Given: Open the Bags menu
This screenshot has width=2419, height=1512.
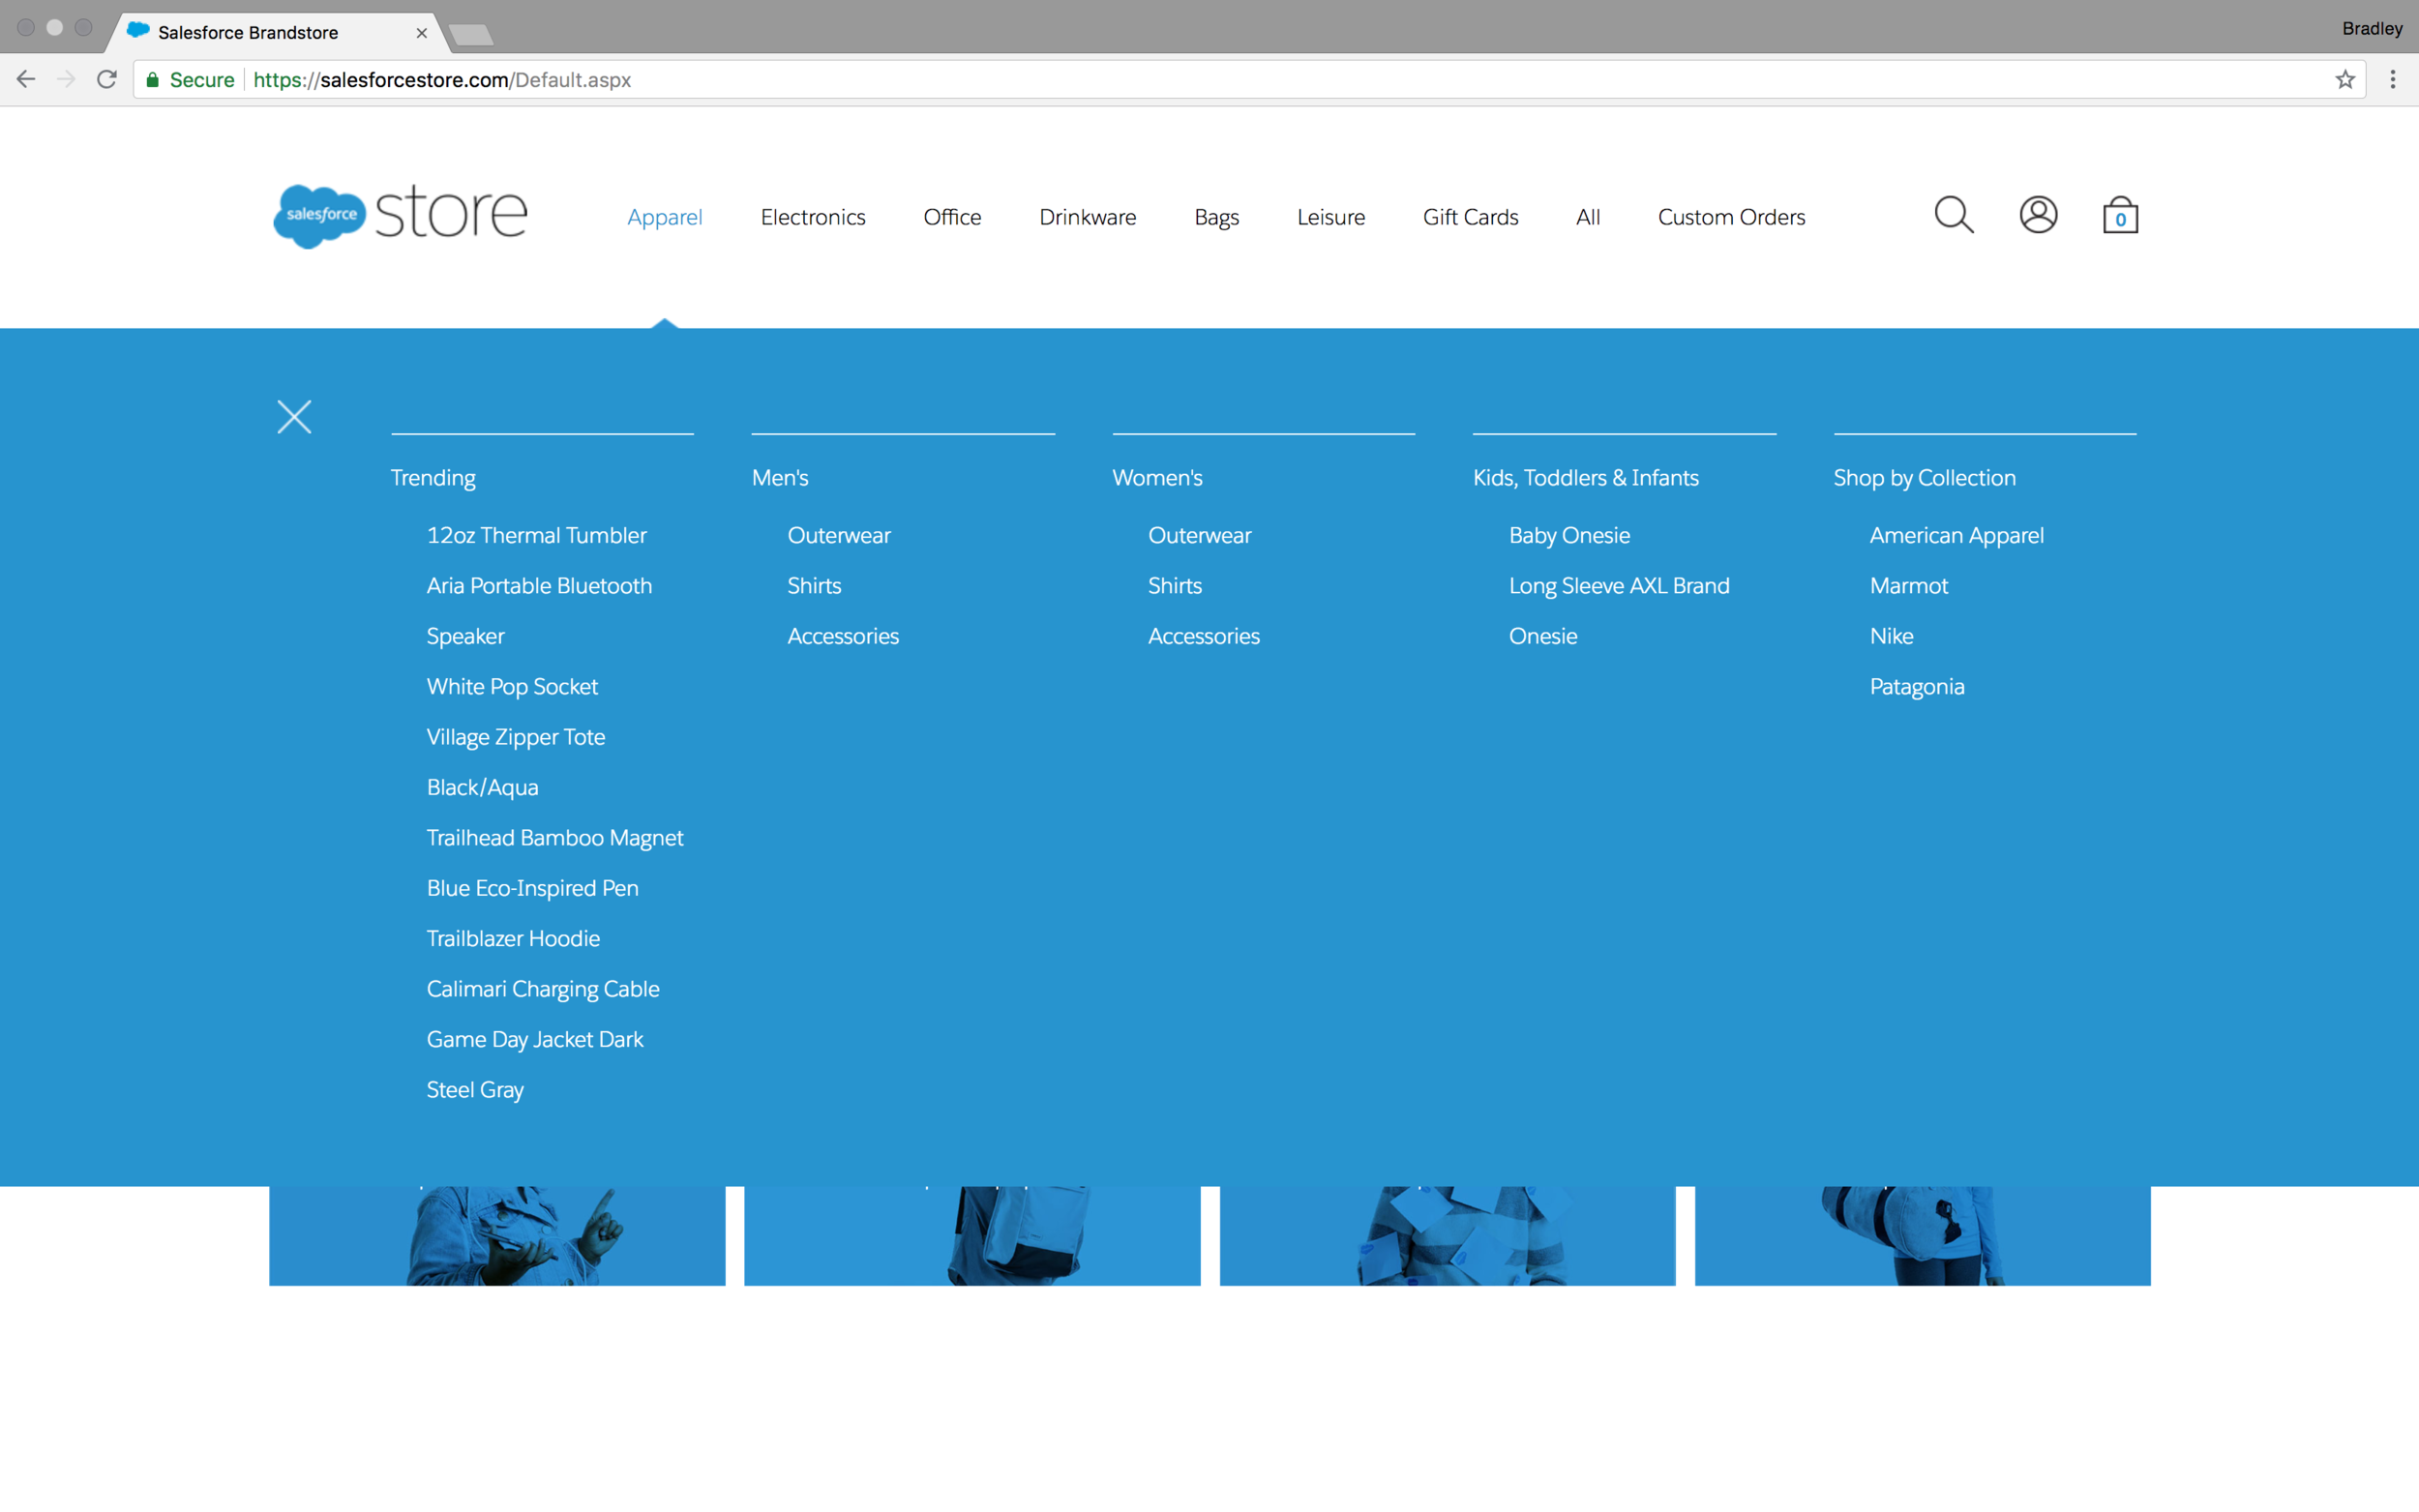Looking at the screenshot, I should (1216, 217).
